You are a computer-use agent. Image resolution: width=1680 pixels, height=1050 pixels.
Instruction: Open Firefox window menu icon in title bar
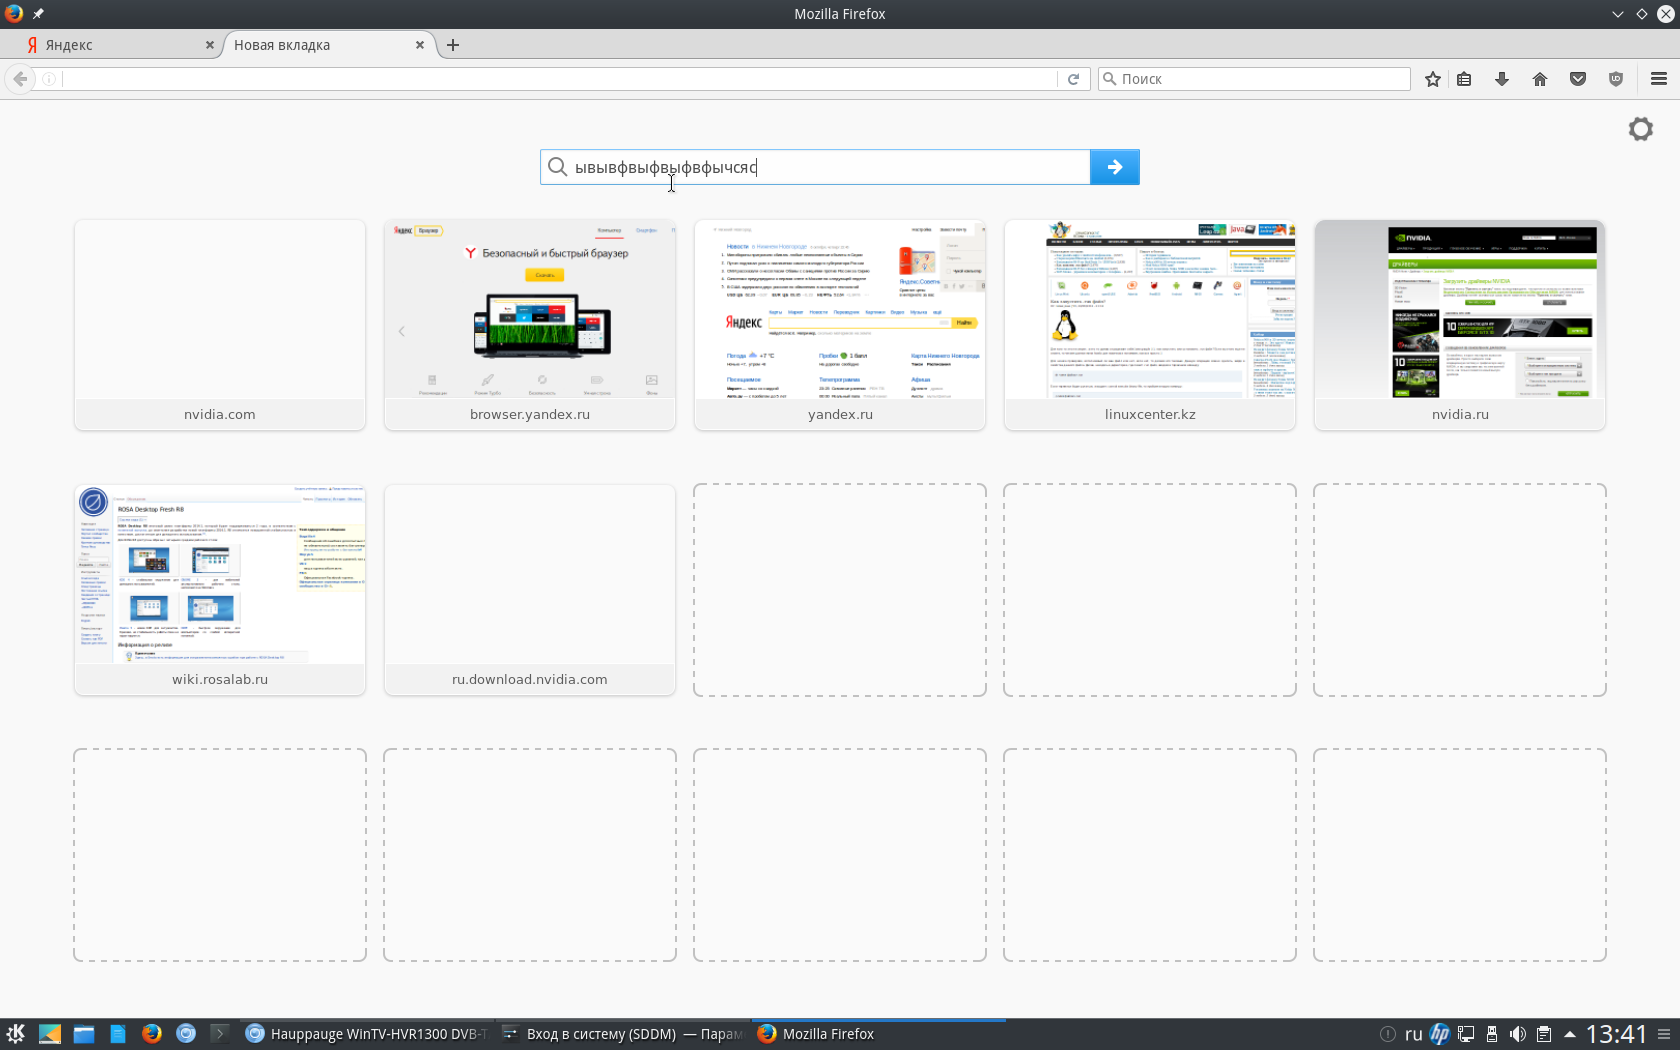pos(14,14)
